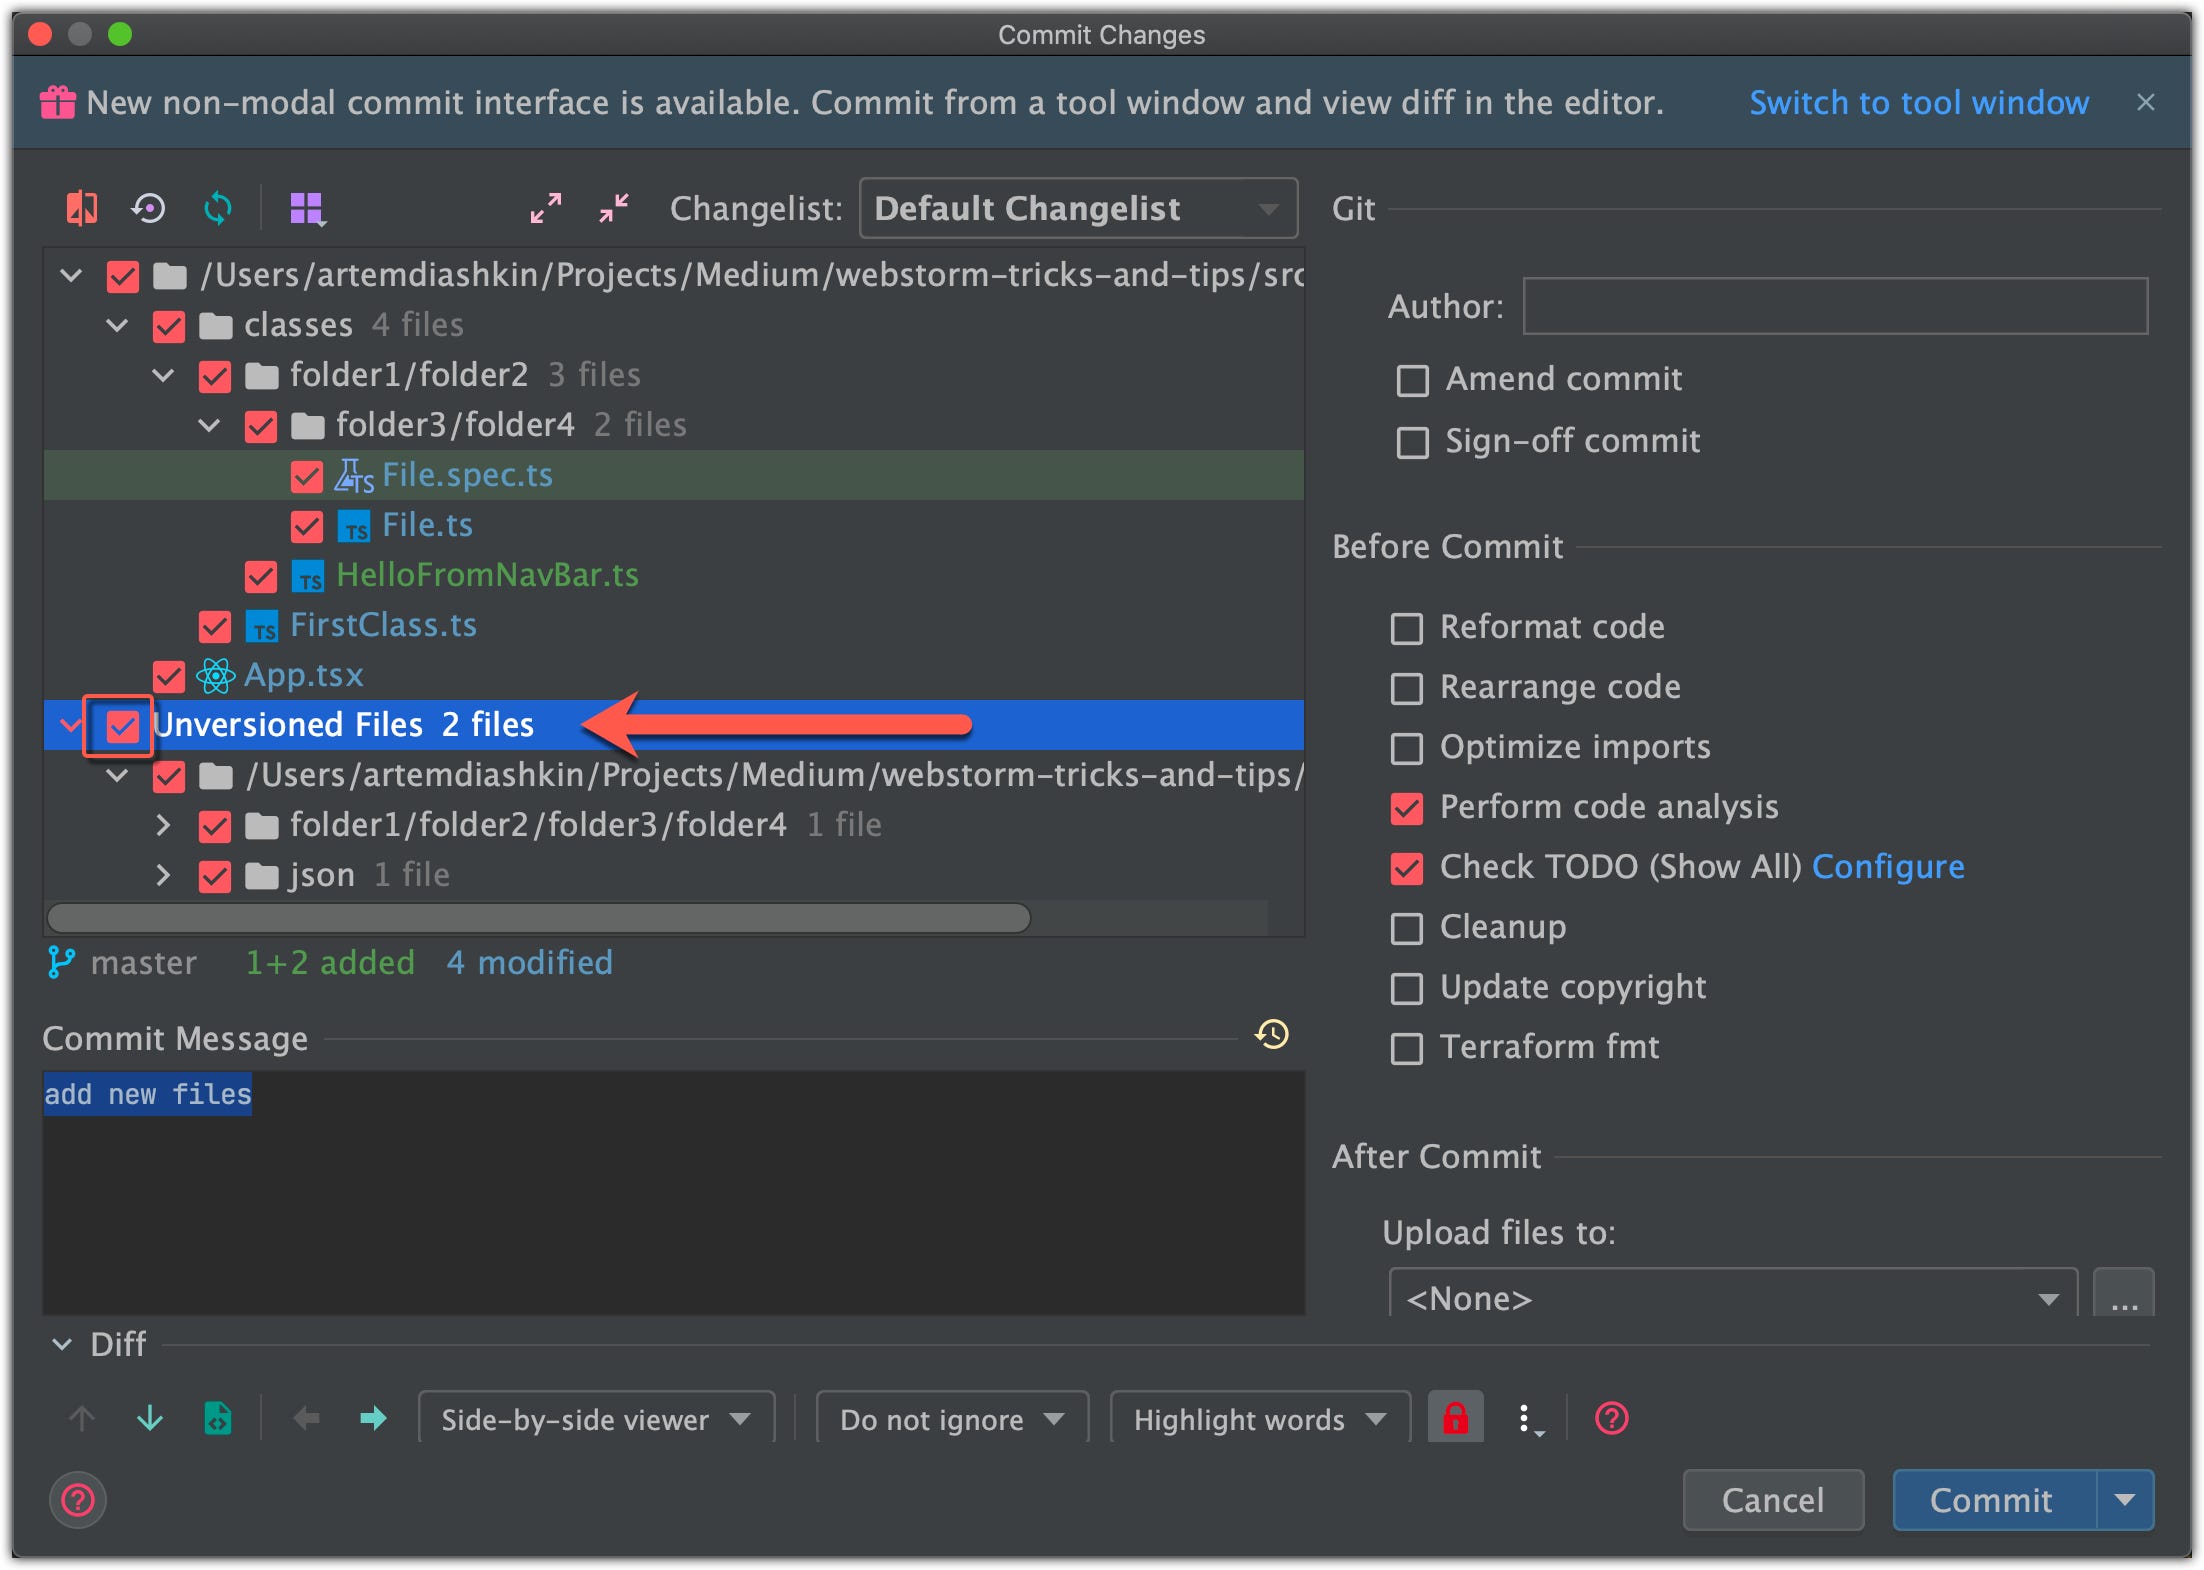Click the Author input field
Image resolution: width=2204 pixels, height=1570 pixels.
(x=1834, y=306)
